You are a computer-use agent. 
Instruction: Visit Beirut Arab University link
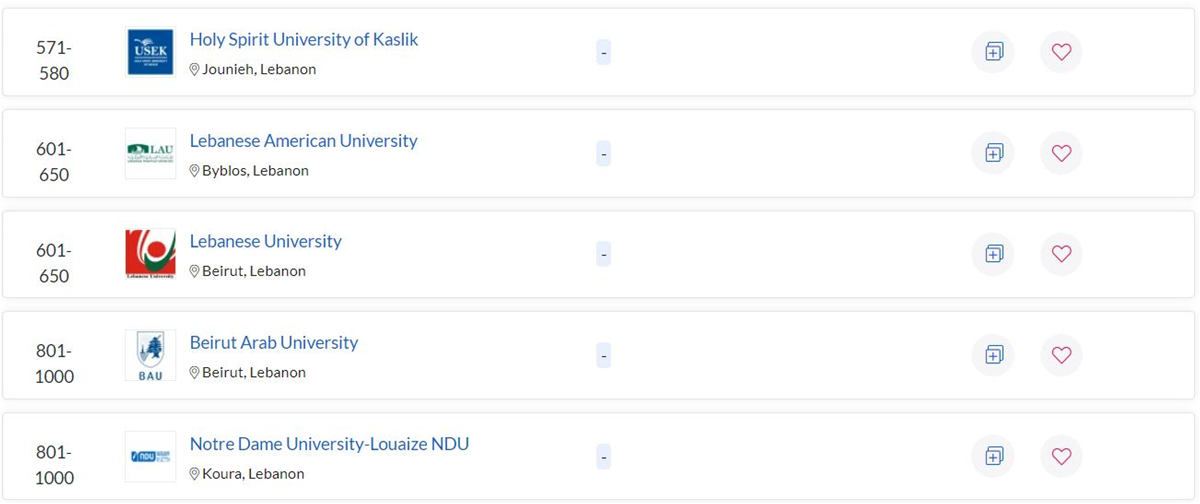(273, 343)
